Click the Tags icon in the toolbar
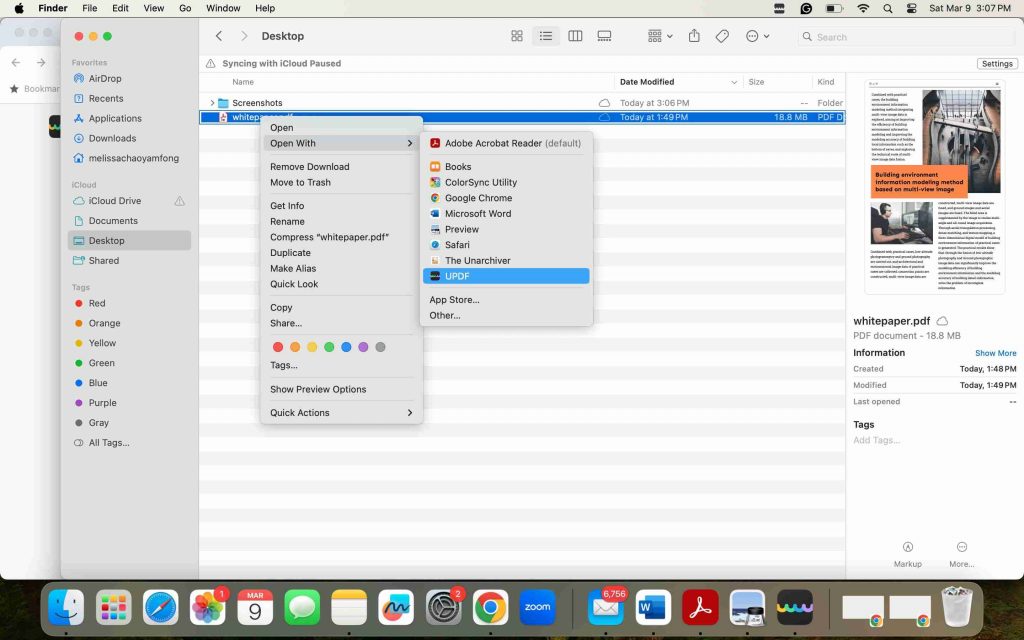The width and height of the screenshot is (1024, 640). [x=722, y=35]
